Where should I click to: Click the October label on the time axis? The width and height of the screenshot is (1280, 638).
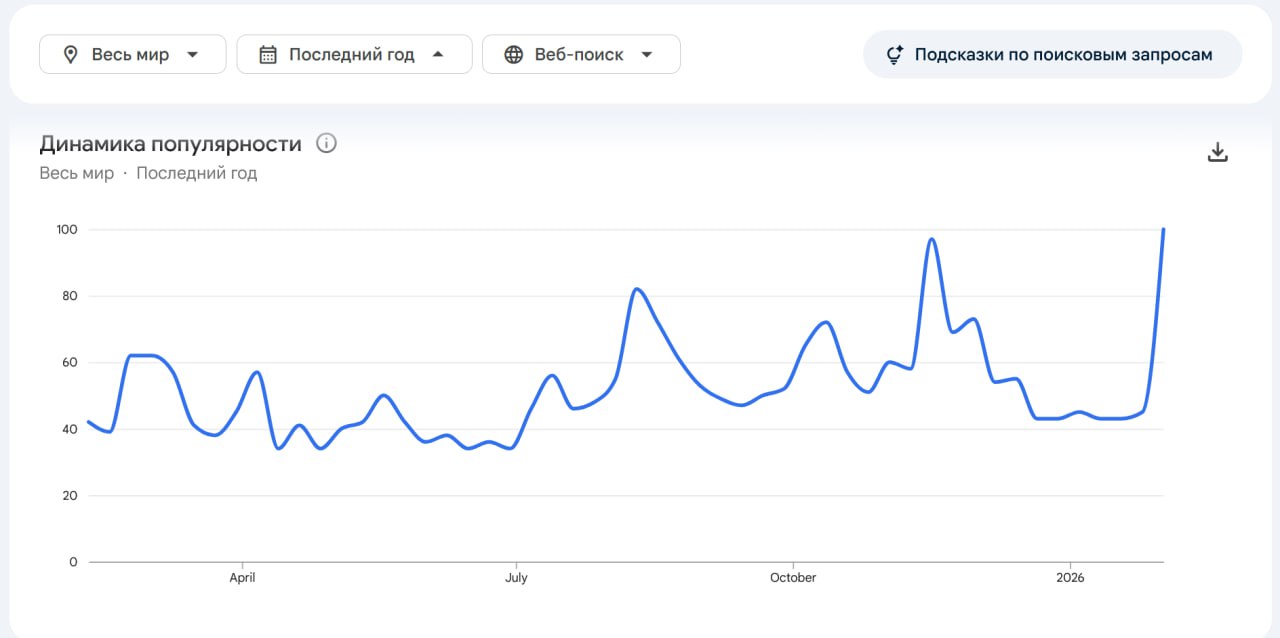[793, 578]
